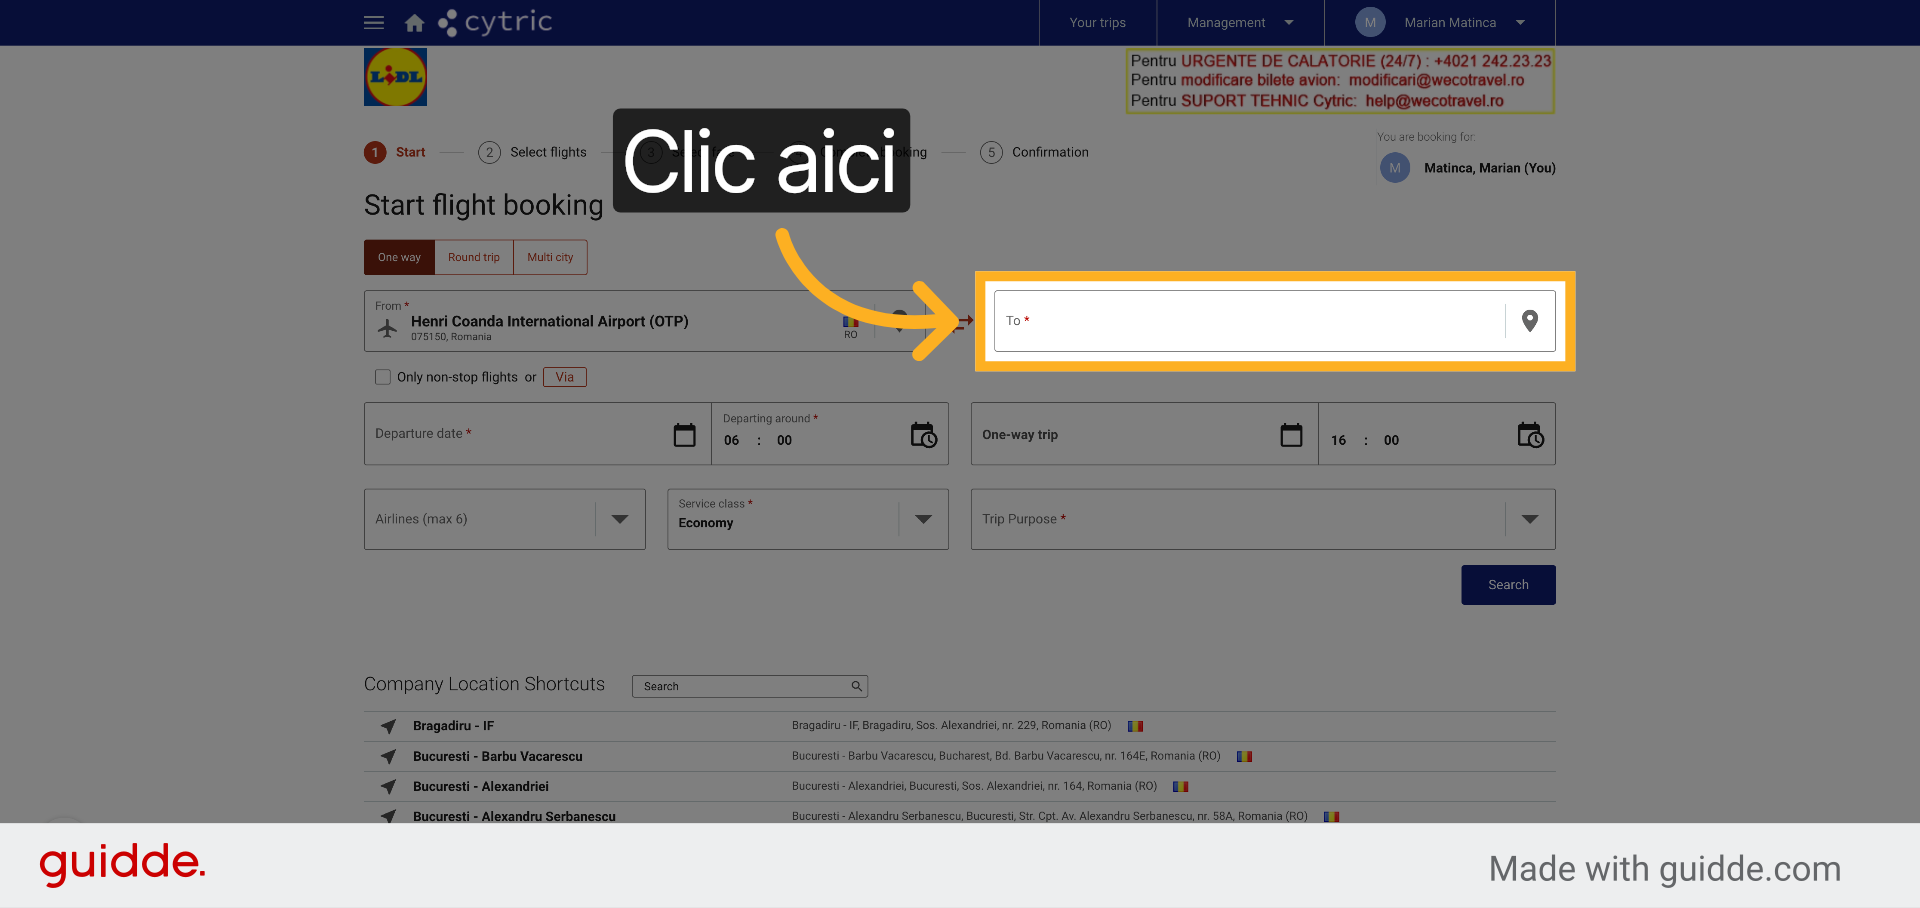Click the Marian Matinca avatar icon
This screenshot has height=908, width=1920.
click(1370, 22)
